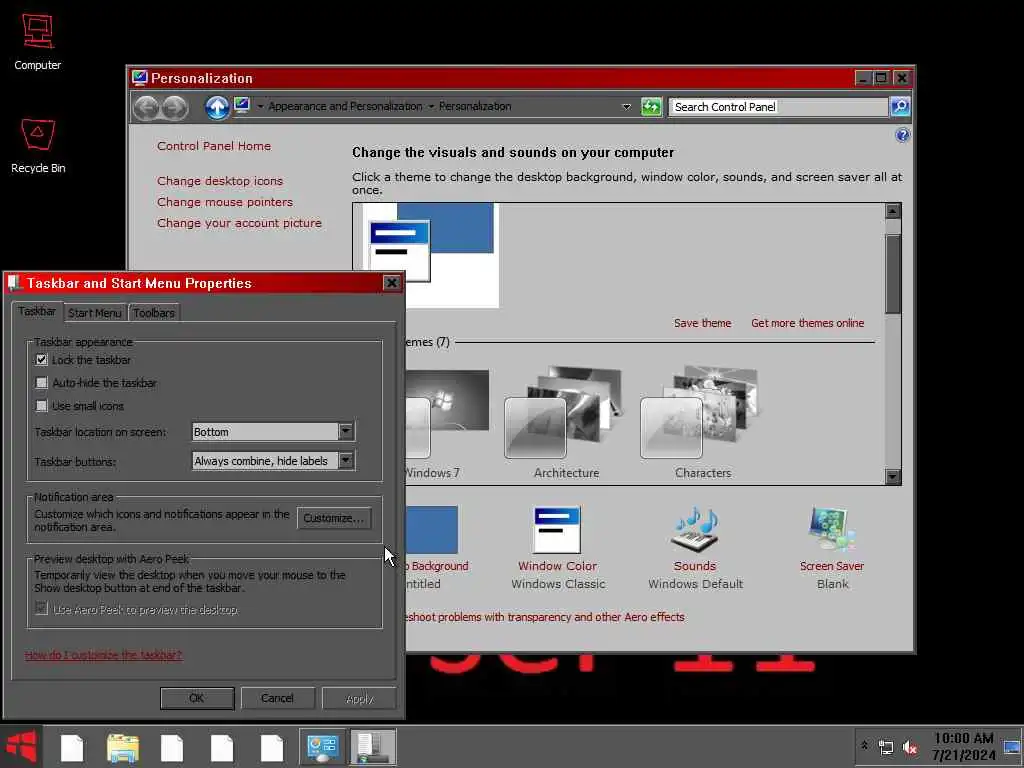Open the Help question mark icon

902,135
